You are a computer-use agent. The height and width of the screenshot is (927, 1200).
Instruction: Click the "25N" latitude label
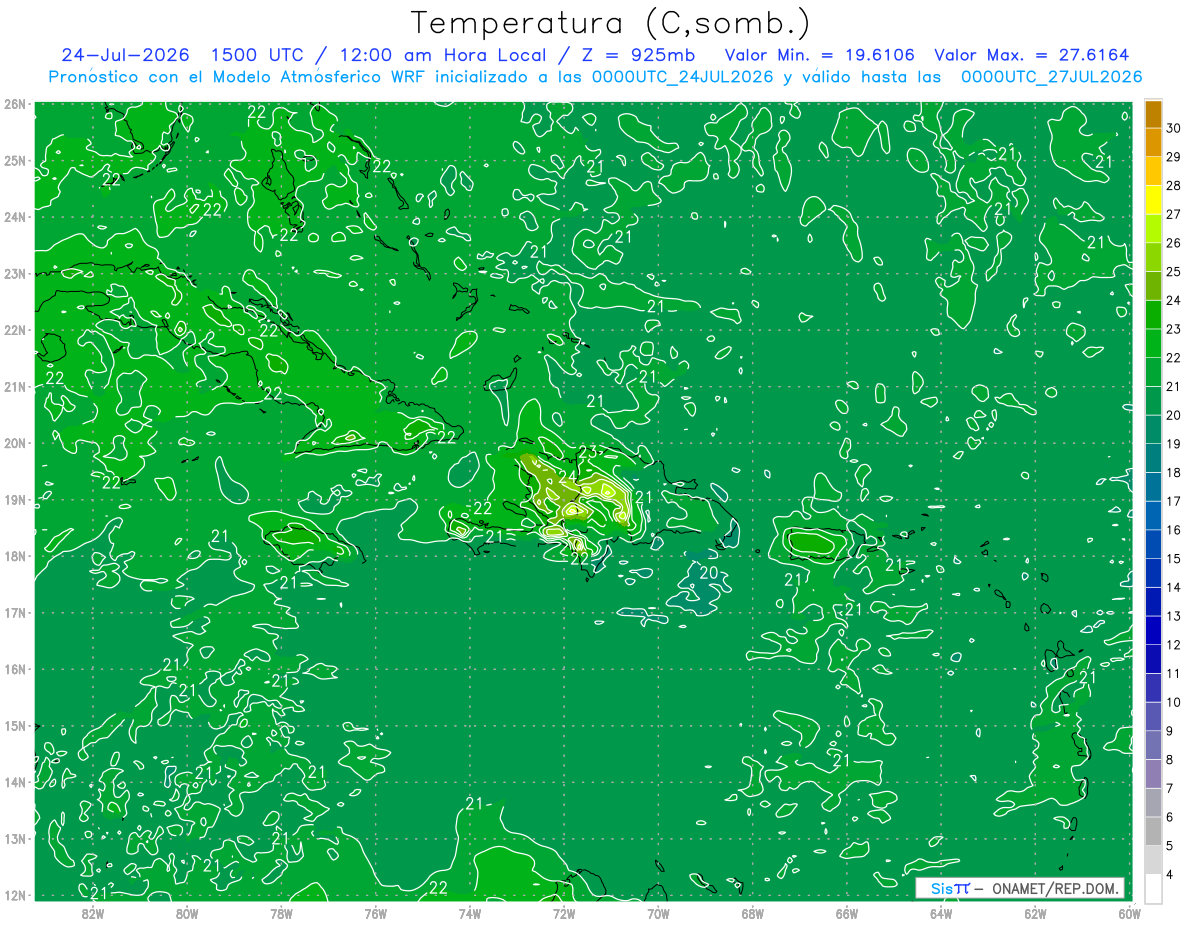pos(14,160)
